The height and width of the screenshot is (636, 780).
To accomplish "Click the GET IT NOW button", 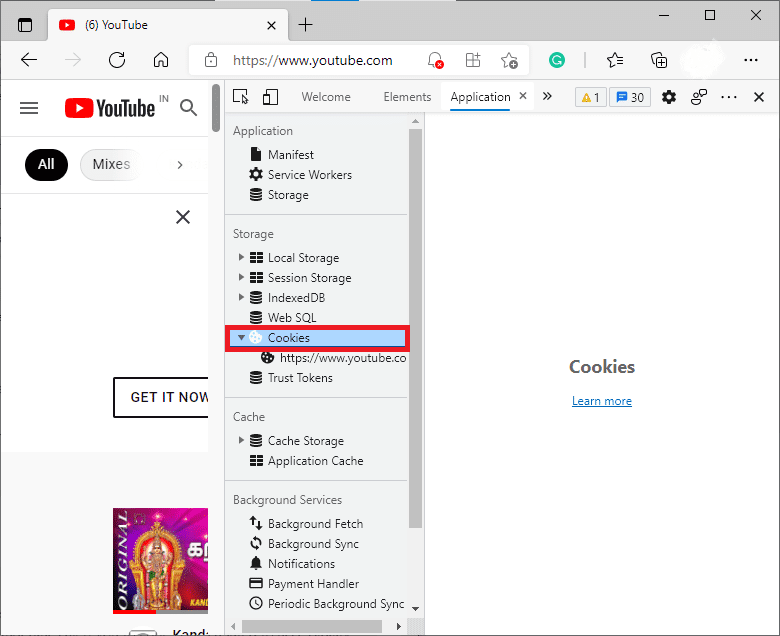I will [x=161, y=397].
